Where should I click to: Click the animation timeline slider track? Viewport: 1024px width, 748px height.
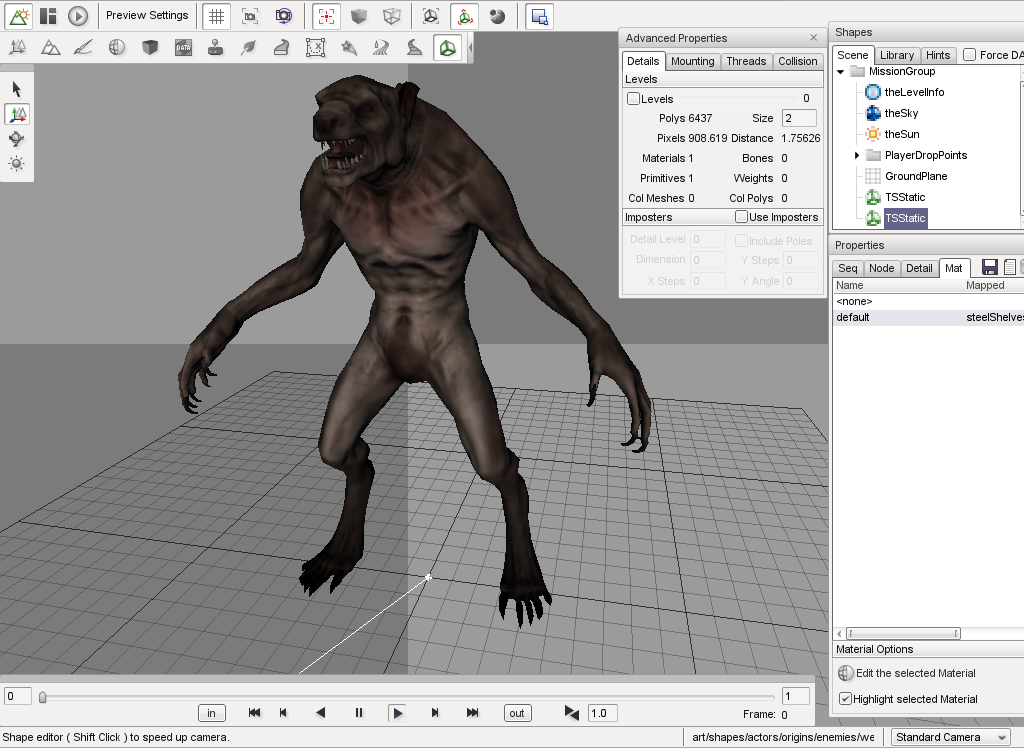click(x=400, y=697)
